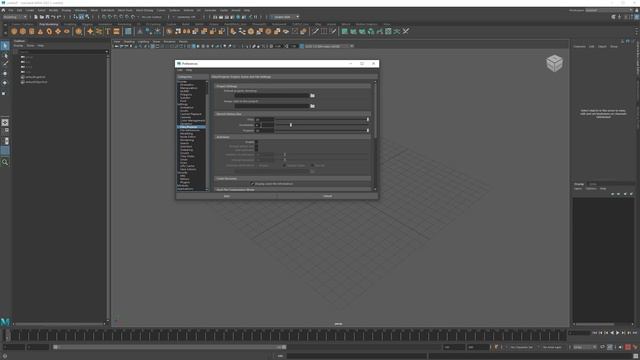Open Edit menu in Preferences window
Screen dimensions: 640x360
[x=180, y=70]
